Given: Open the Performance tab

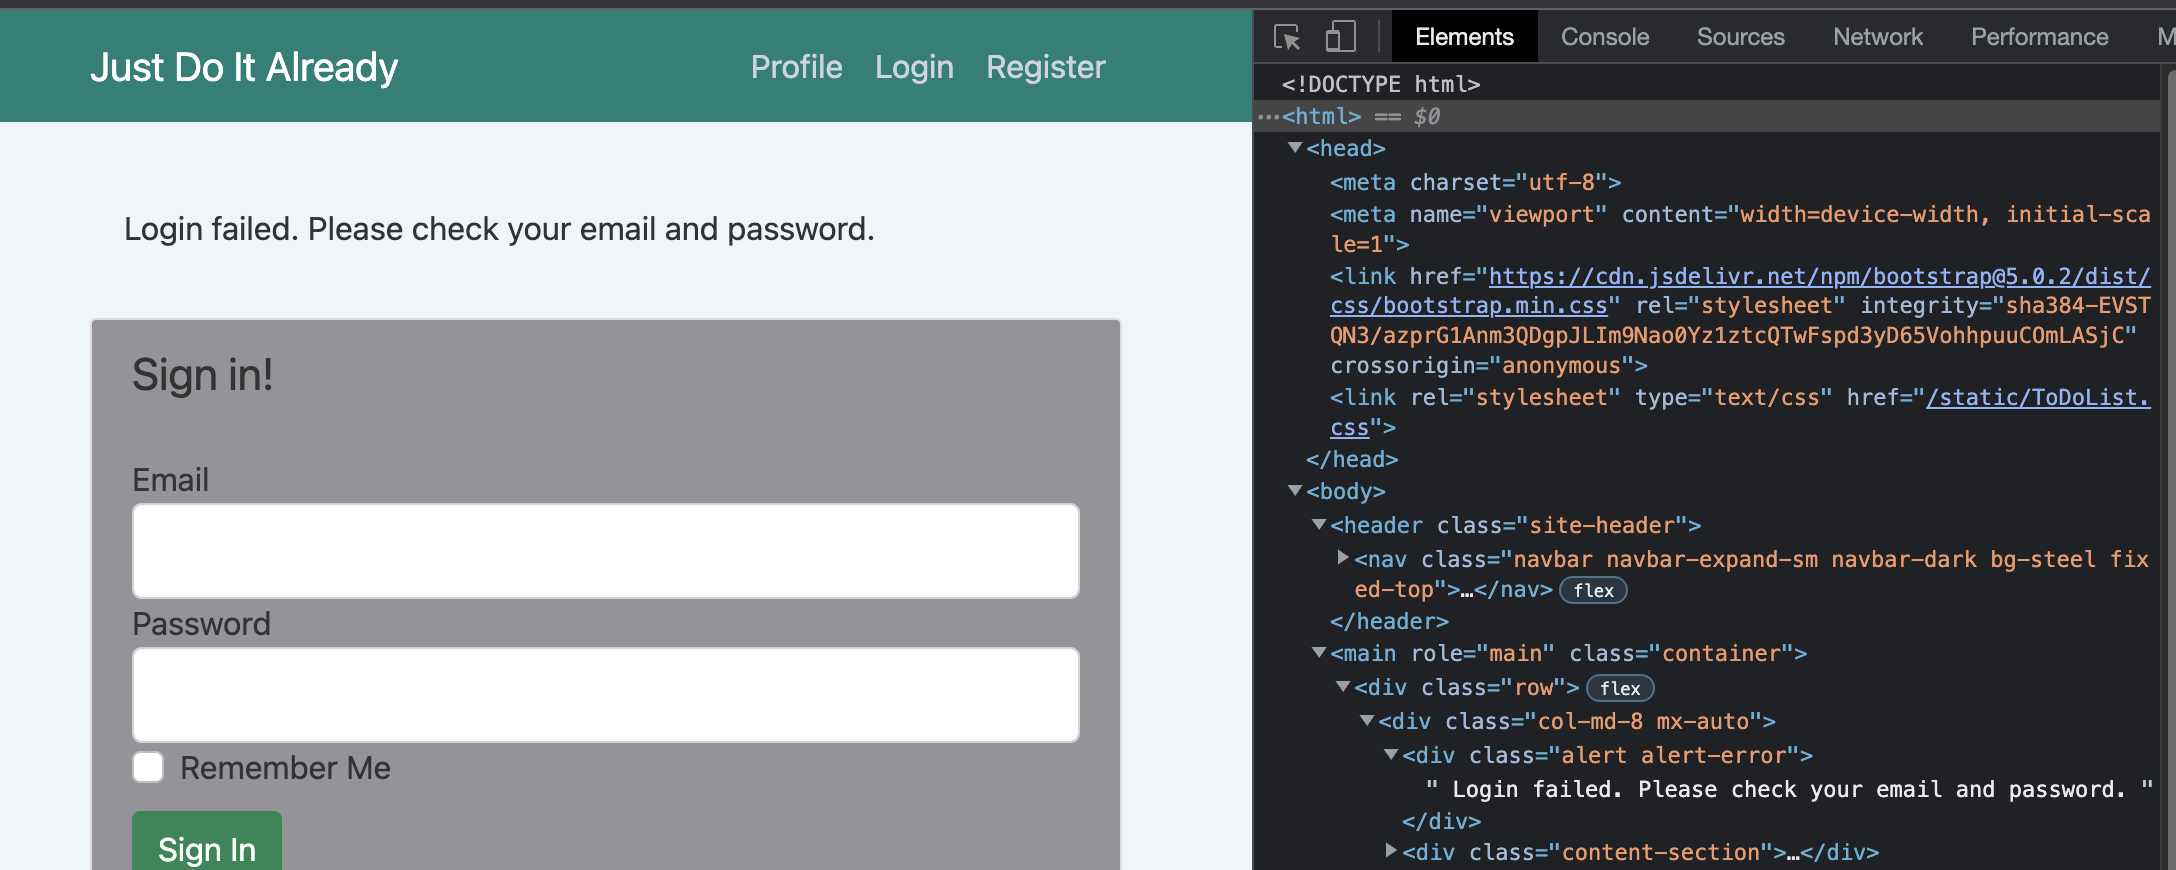Looking at the screenshot, I should click(2039, 37).
